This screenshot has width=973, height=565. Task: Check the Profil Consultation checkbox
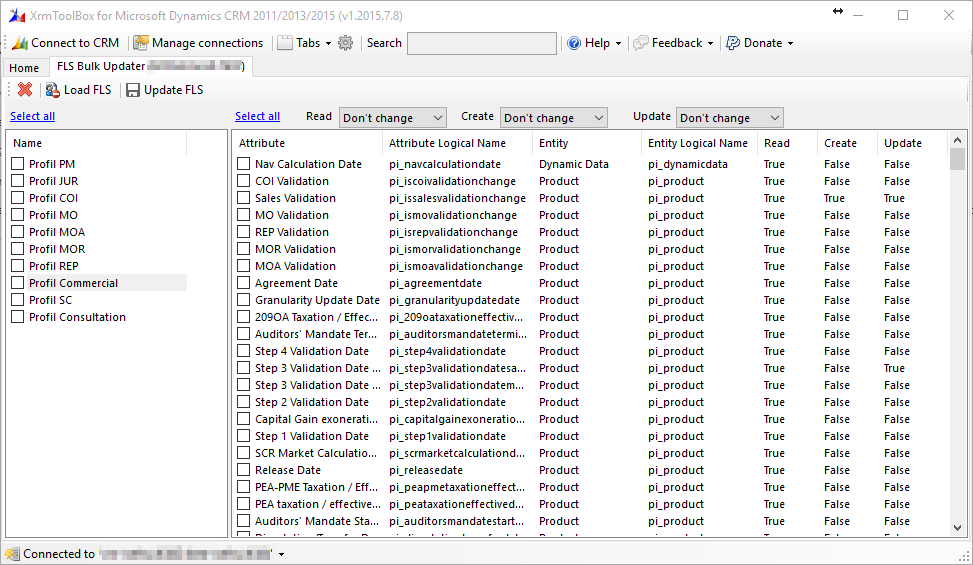[17, 317]
